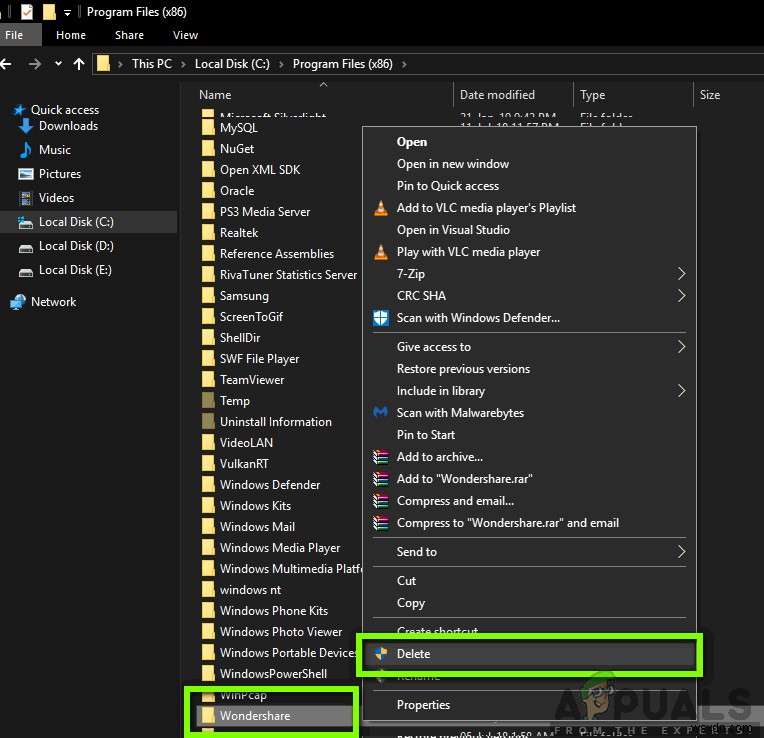Click the Local Disk (D:) drive icon
Viewport: 764px width, 738px height.
[x=25, y=248]
